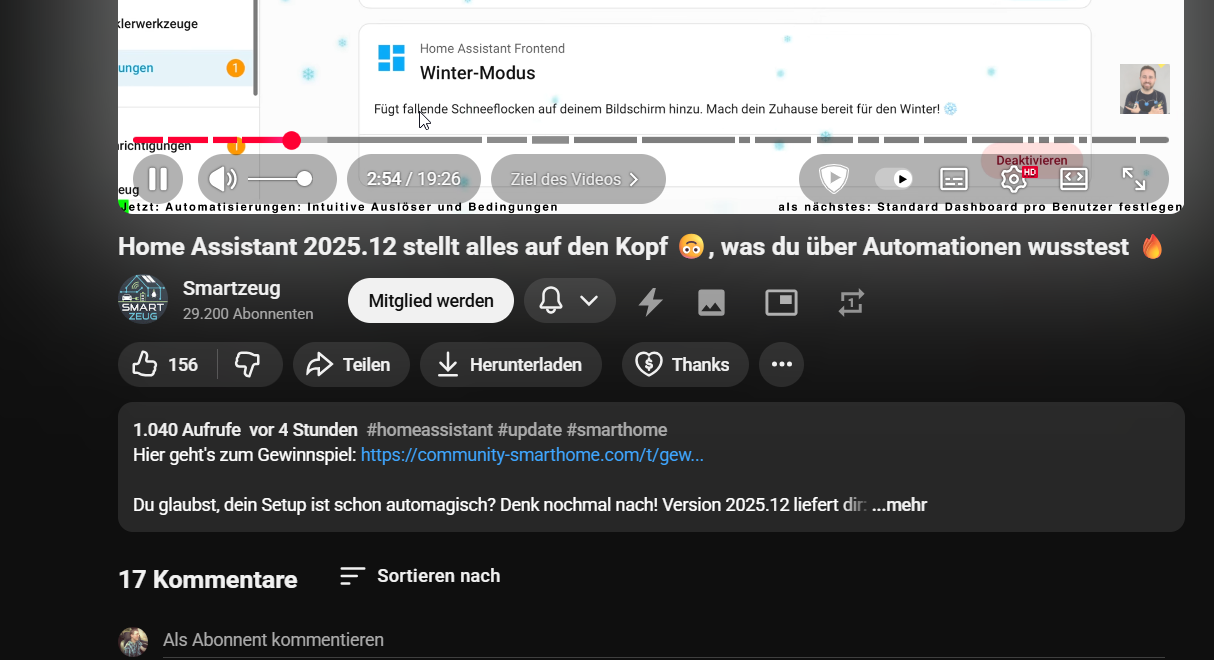This screenshot has width=1214, height=660.
Task: Adjust the volume slider knob
Action: click(x=304, y=179)
